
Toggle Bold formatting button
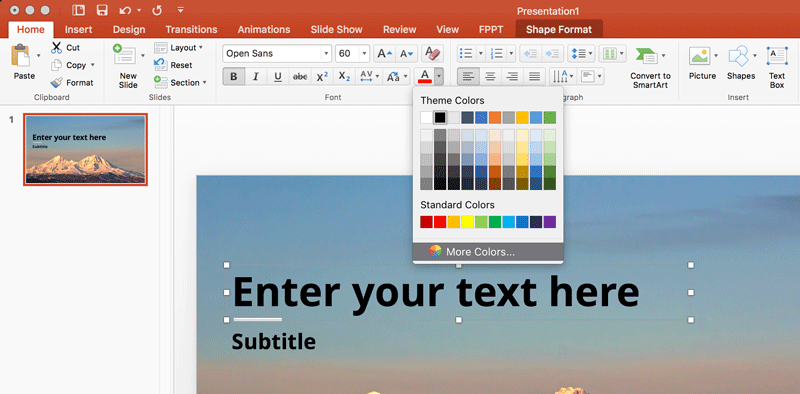pos(234,77)
